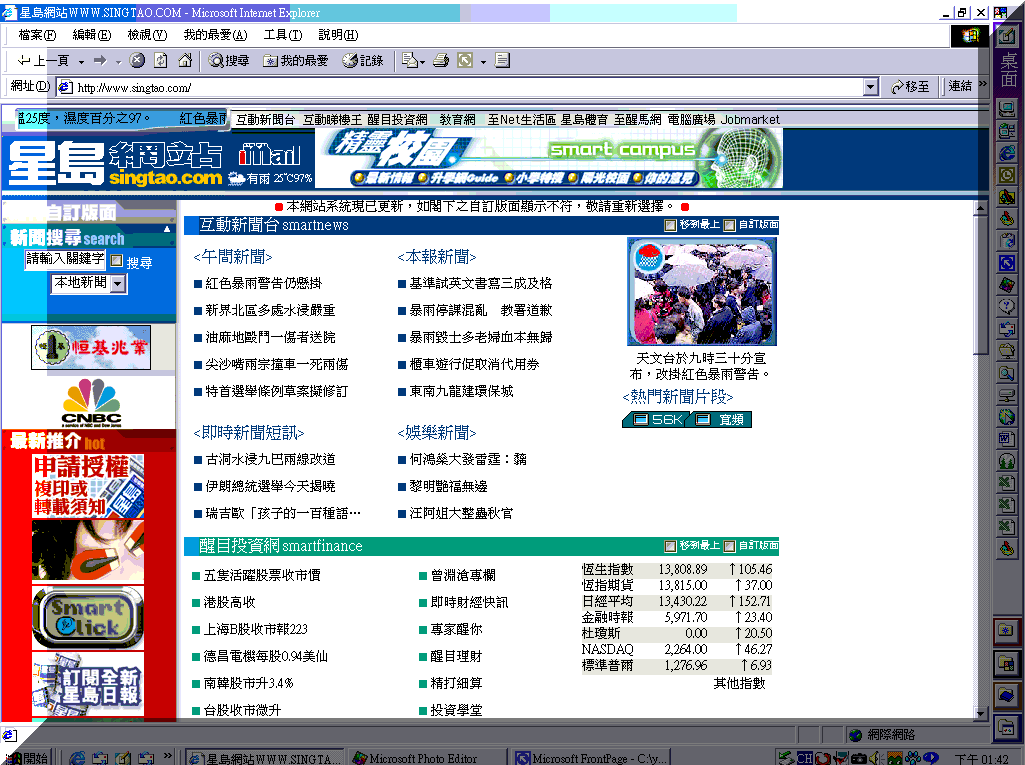Collapse the 新聞搜尋 search panel arrow
Viewport: 1025px width, 765px height.
pos(167,229)
